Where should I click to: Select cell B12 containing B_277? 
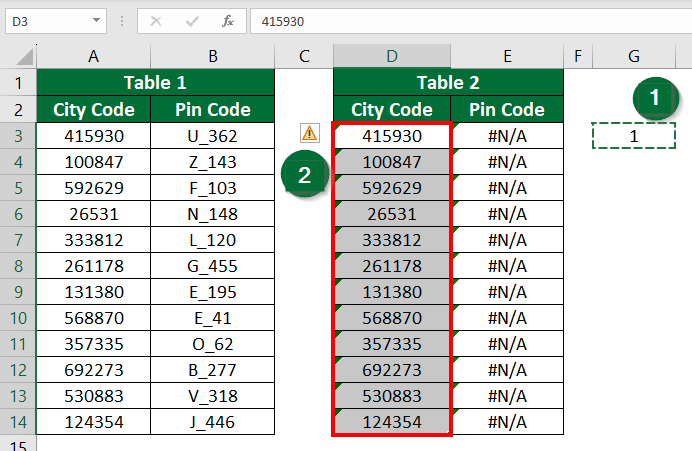pos(213,370)
